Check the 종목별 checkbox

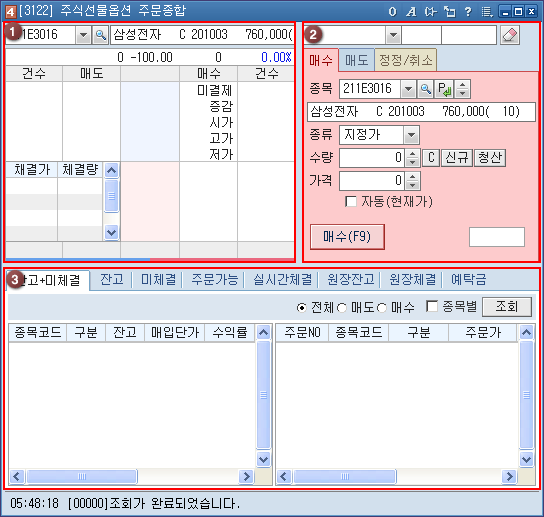(x=432, y=306)
